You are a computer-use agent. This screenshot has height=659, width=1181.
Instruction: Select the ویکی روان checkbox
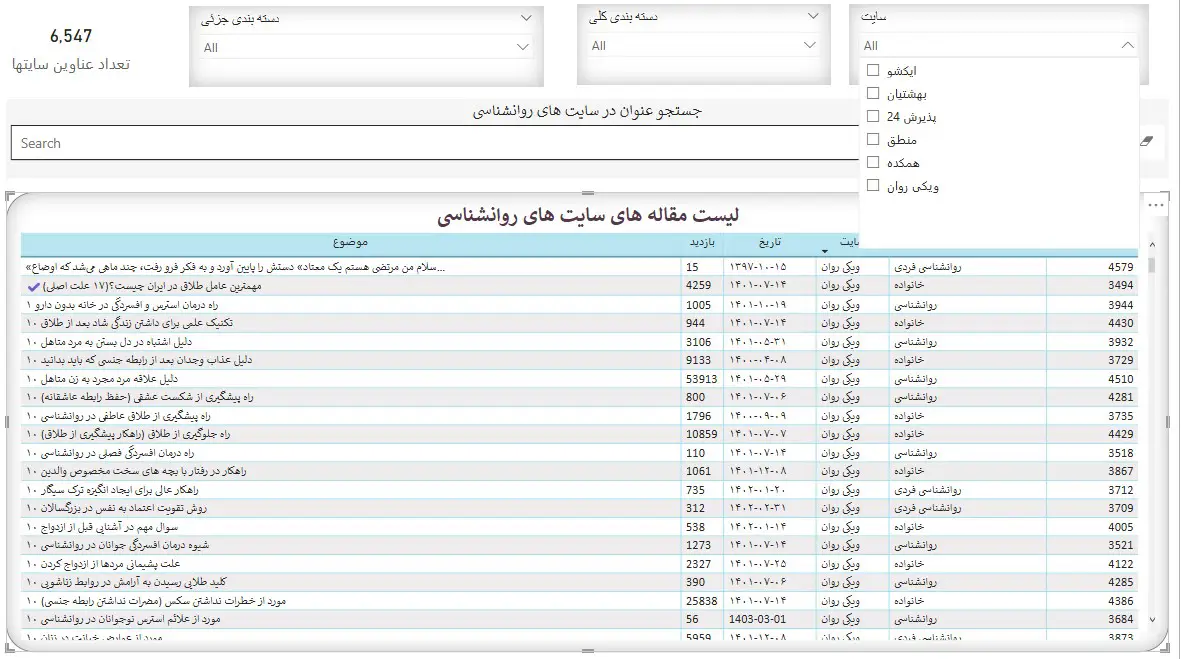point(873,186)
